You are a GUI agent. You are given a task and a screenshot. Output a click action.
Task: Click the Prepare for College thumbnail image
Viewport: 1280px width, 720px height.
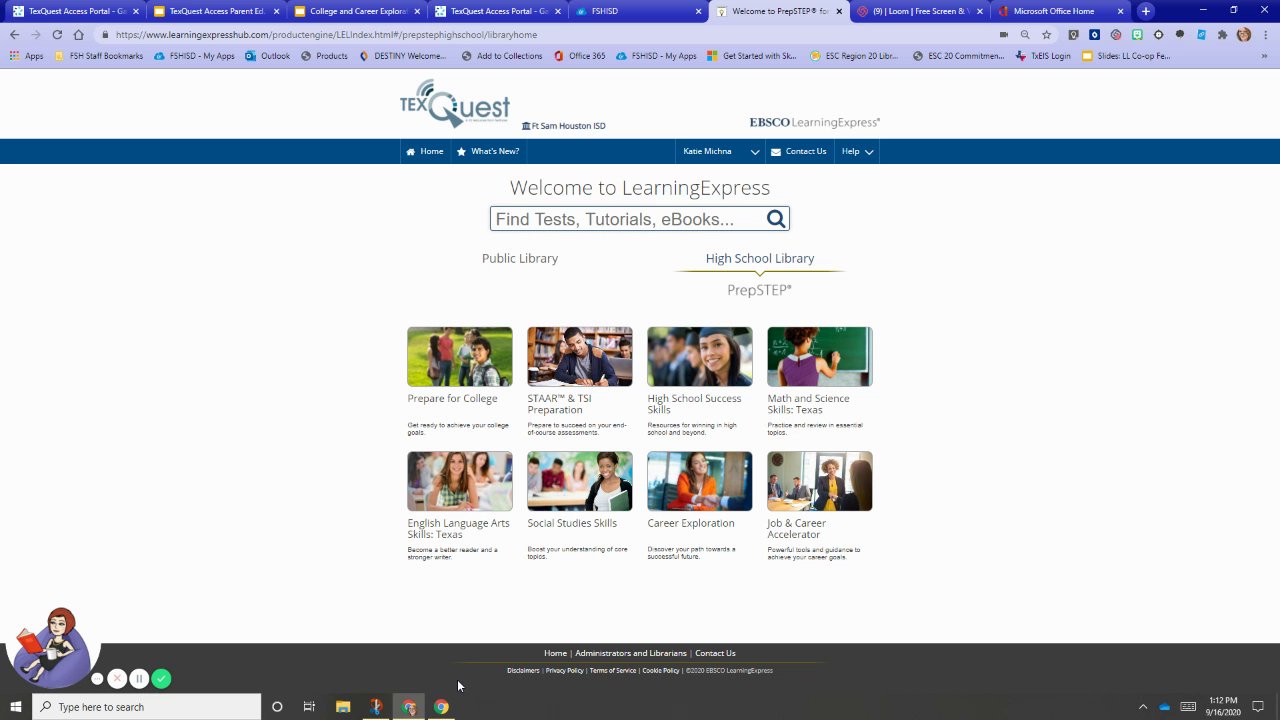(x=460, y=356)
